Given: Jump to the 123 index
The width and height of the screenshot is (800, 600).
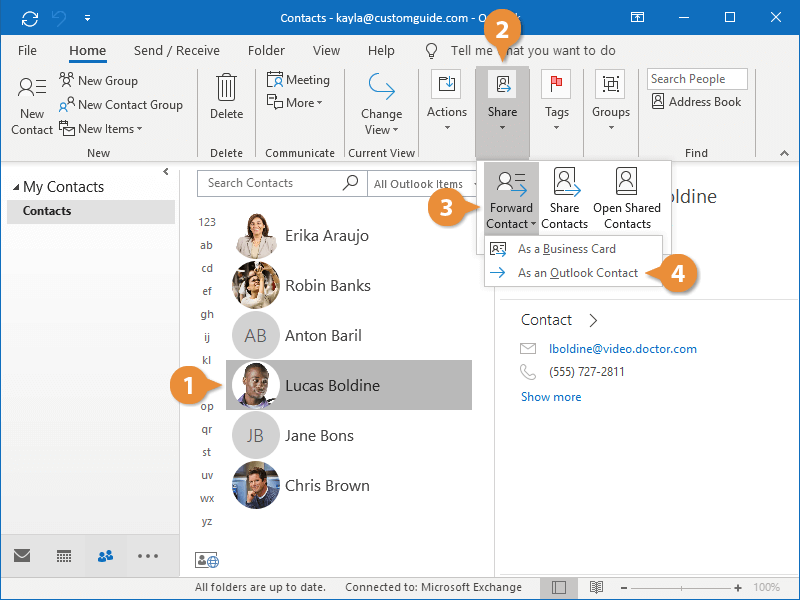Looking at the screenshot, I should click(207, 222).
